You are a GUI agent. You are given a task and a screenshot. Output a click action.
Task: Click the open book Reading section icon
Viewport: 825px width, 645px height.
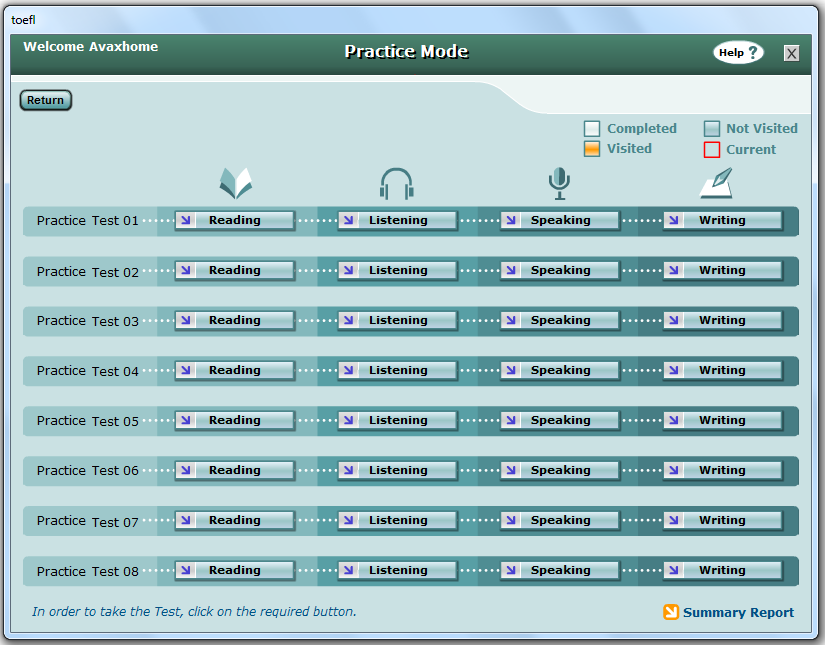coord(236,184)
